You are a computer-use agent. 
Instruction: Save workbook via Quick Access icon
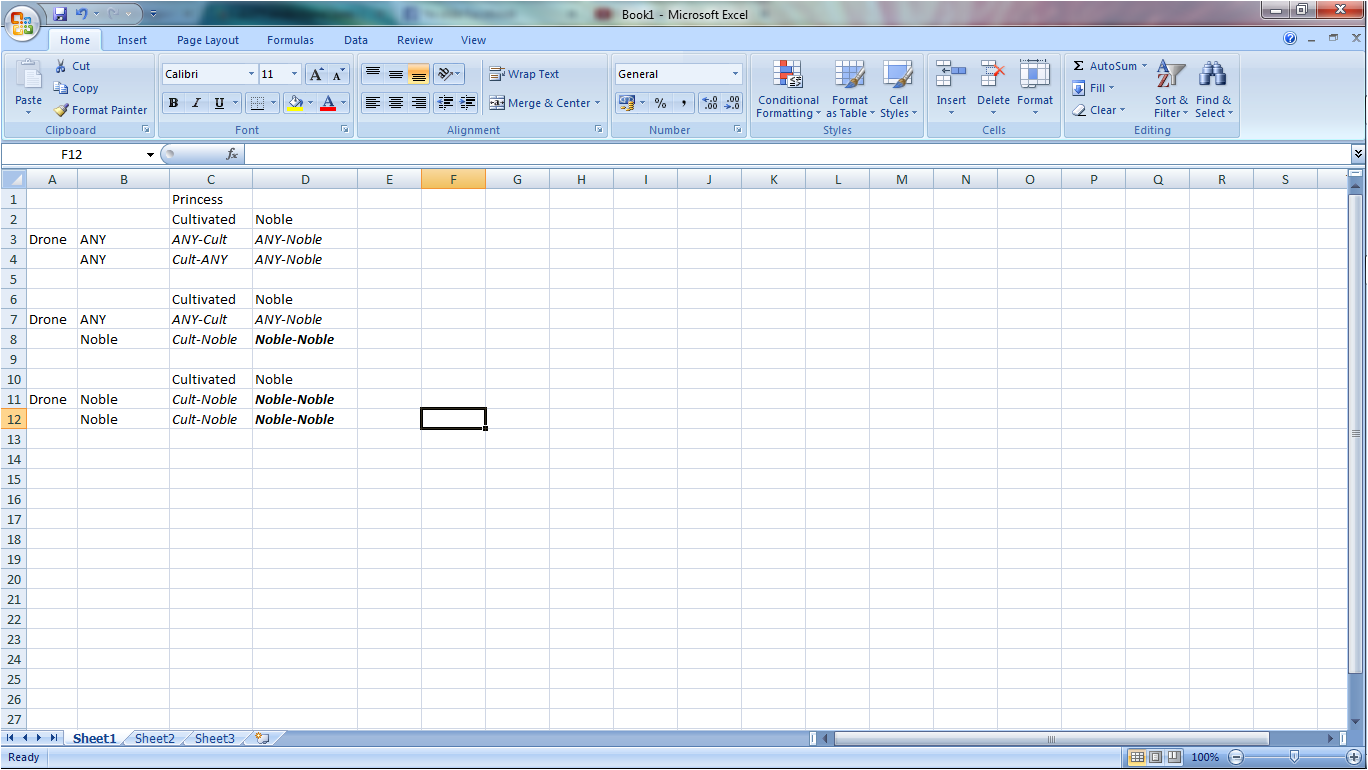point(60,14)
